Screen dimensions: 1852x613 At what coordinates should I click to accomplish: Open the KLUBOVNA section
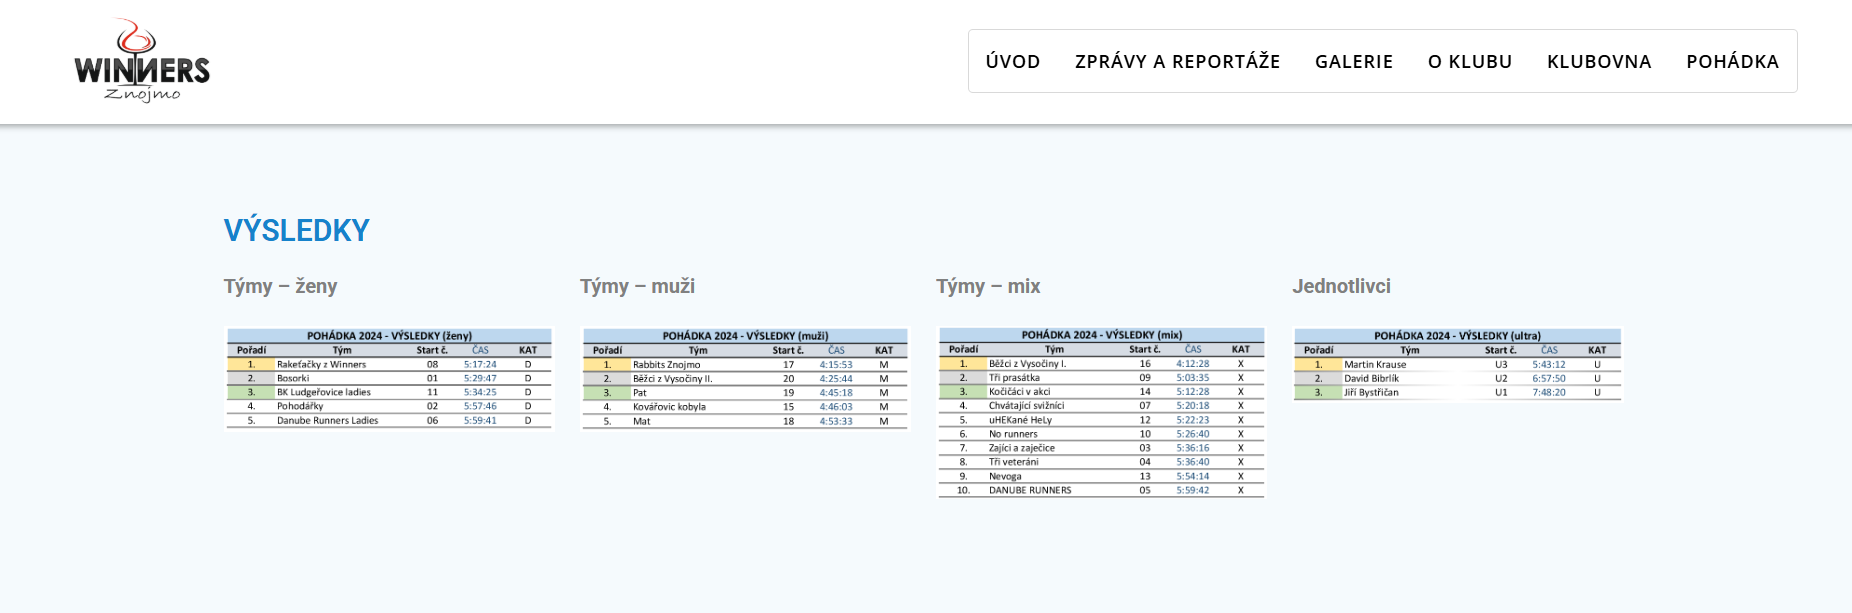[1598, 62]
